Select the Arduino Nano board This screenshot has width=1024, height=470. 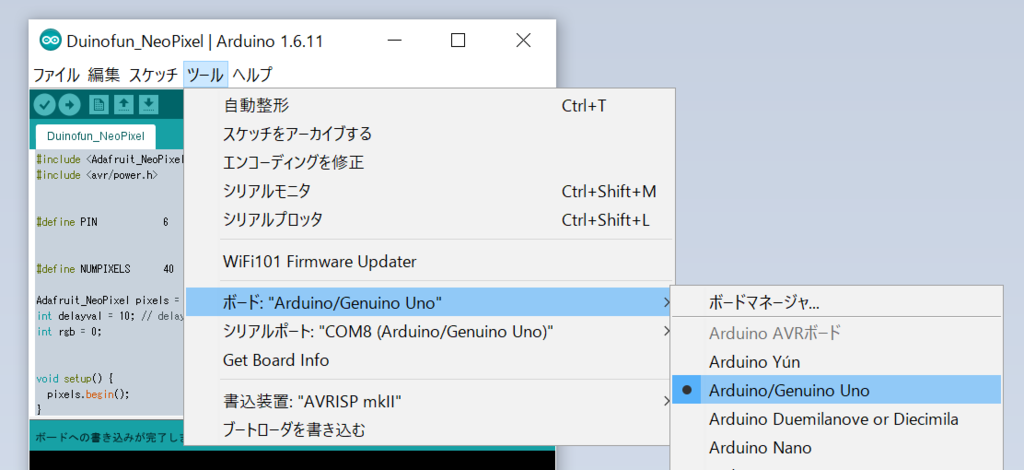point(836,448)
